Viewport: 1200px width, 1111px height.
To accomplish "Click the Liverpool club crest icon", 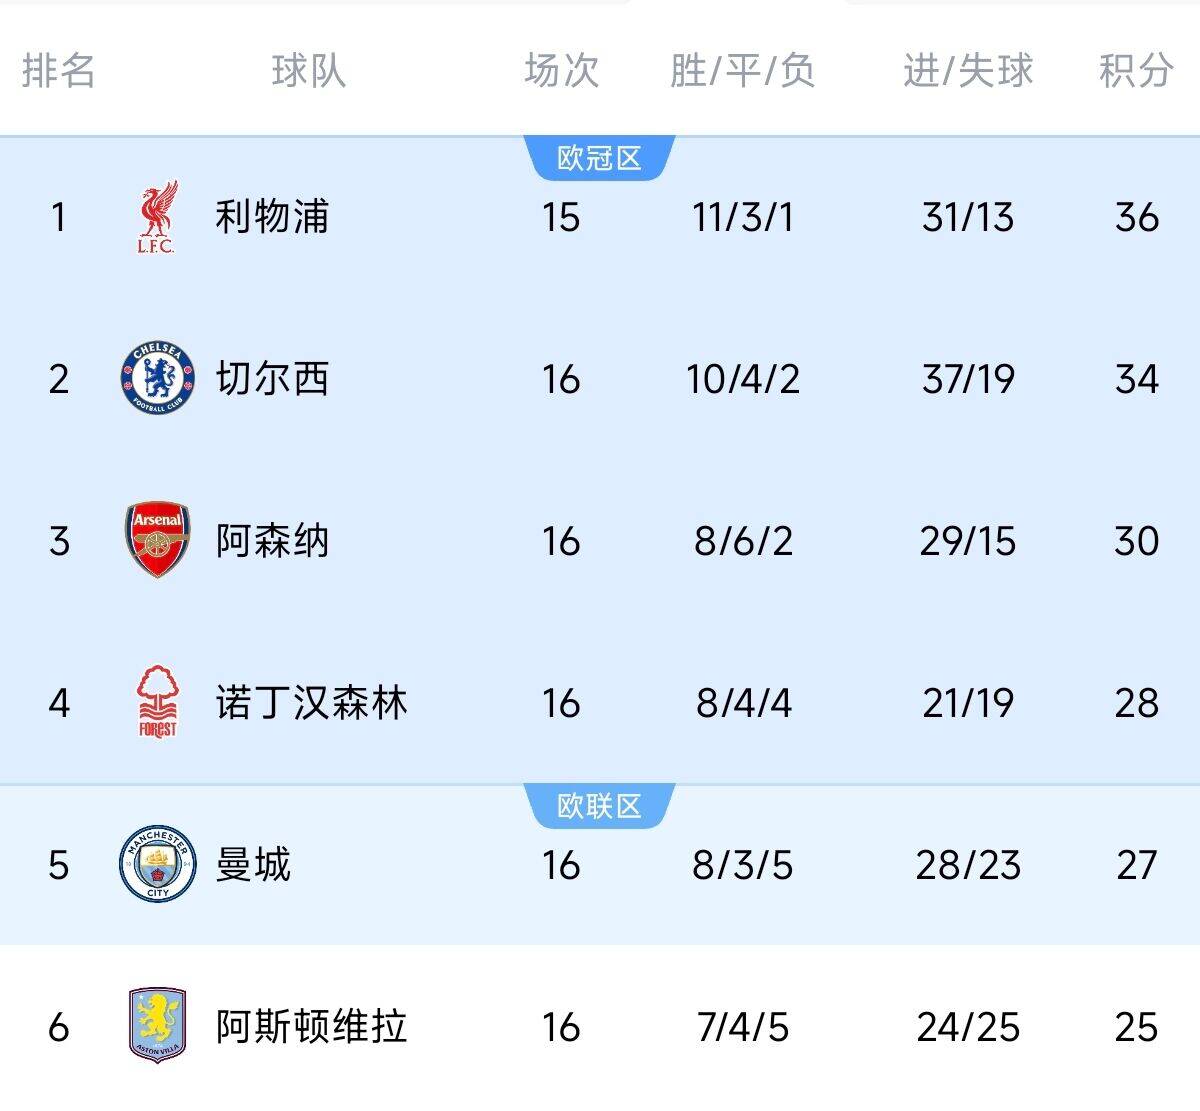I will (x=157, y=217).
